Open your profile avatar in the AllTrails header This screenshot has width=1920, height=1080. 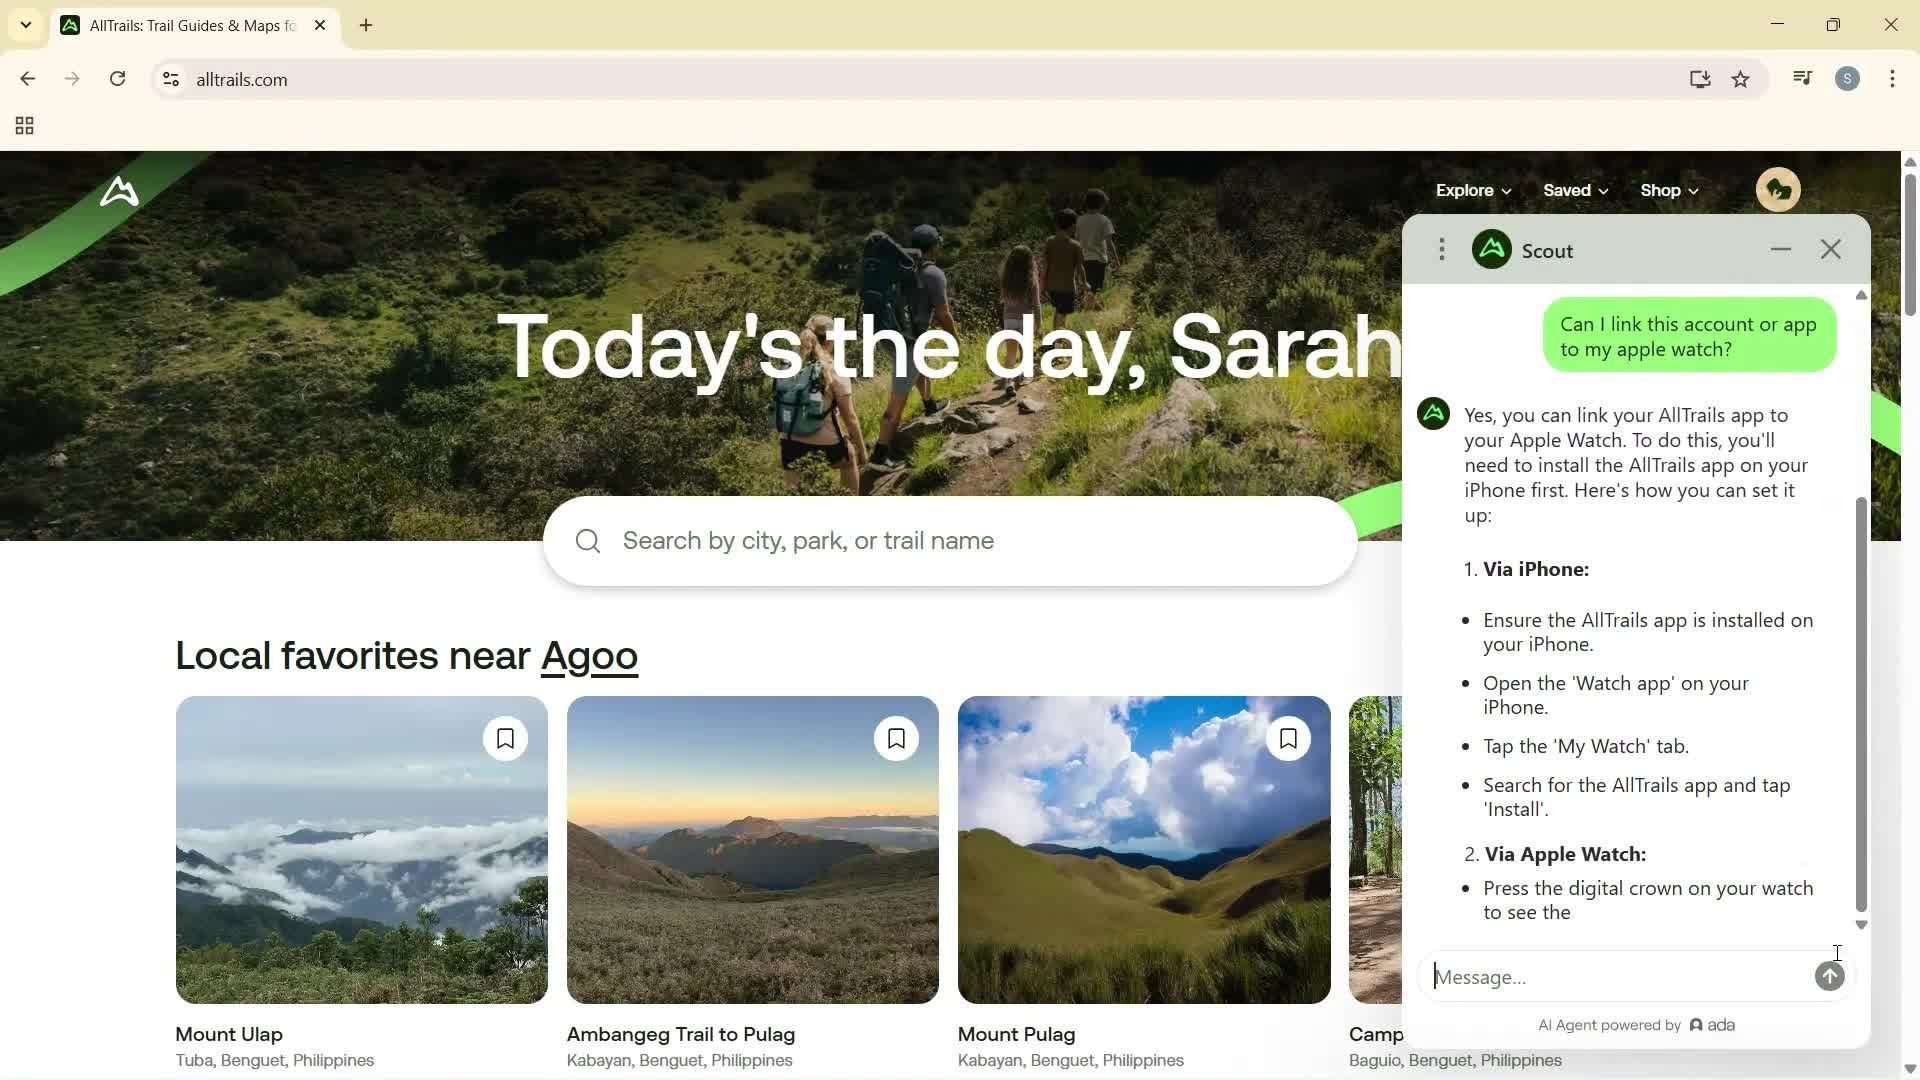(x=1778, y=189)
